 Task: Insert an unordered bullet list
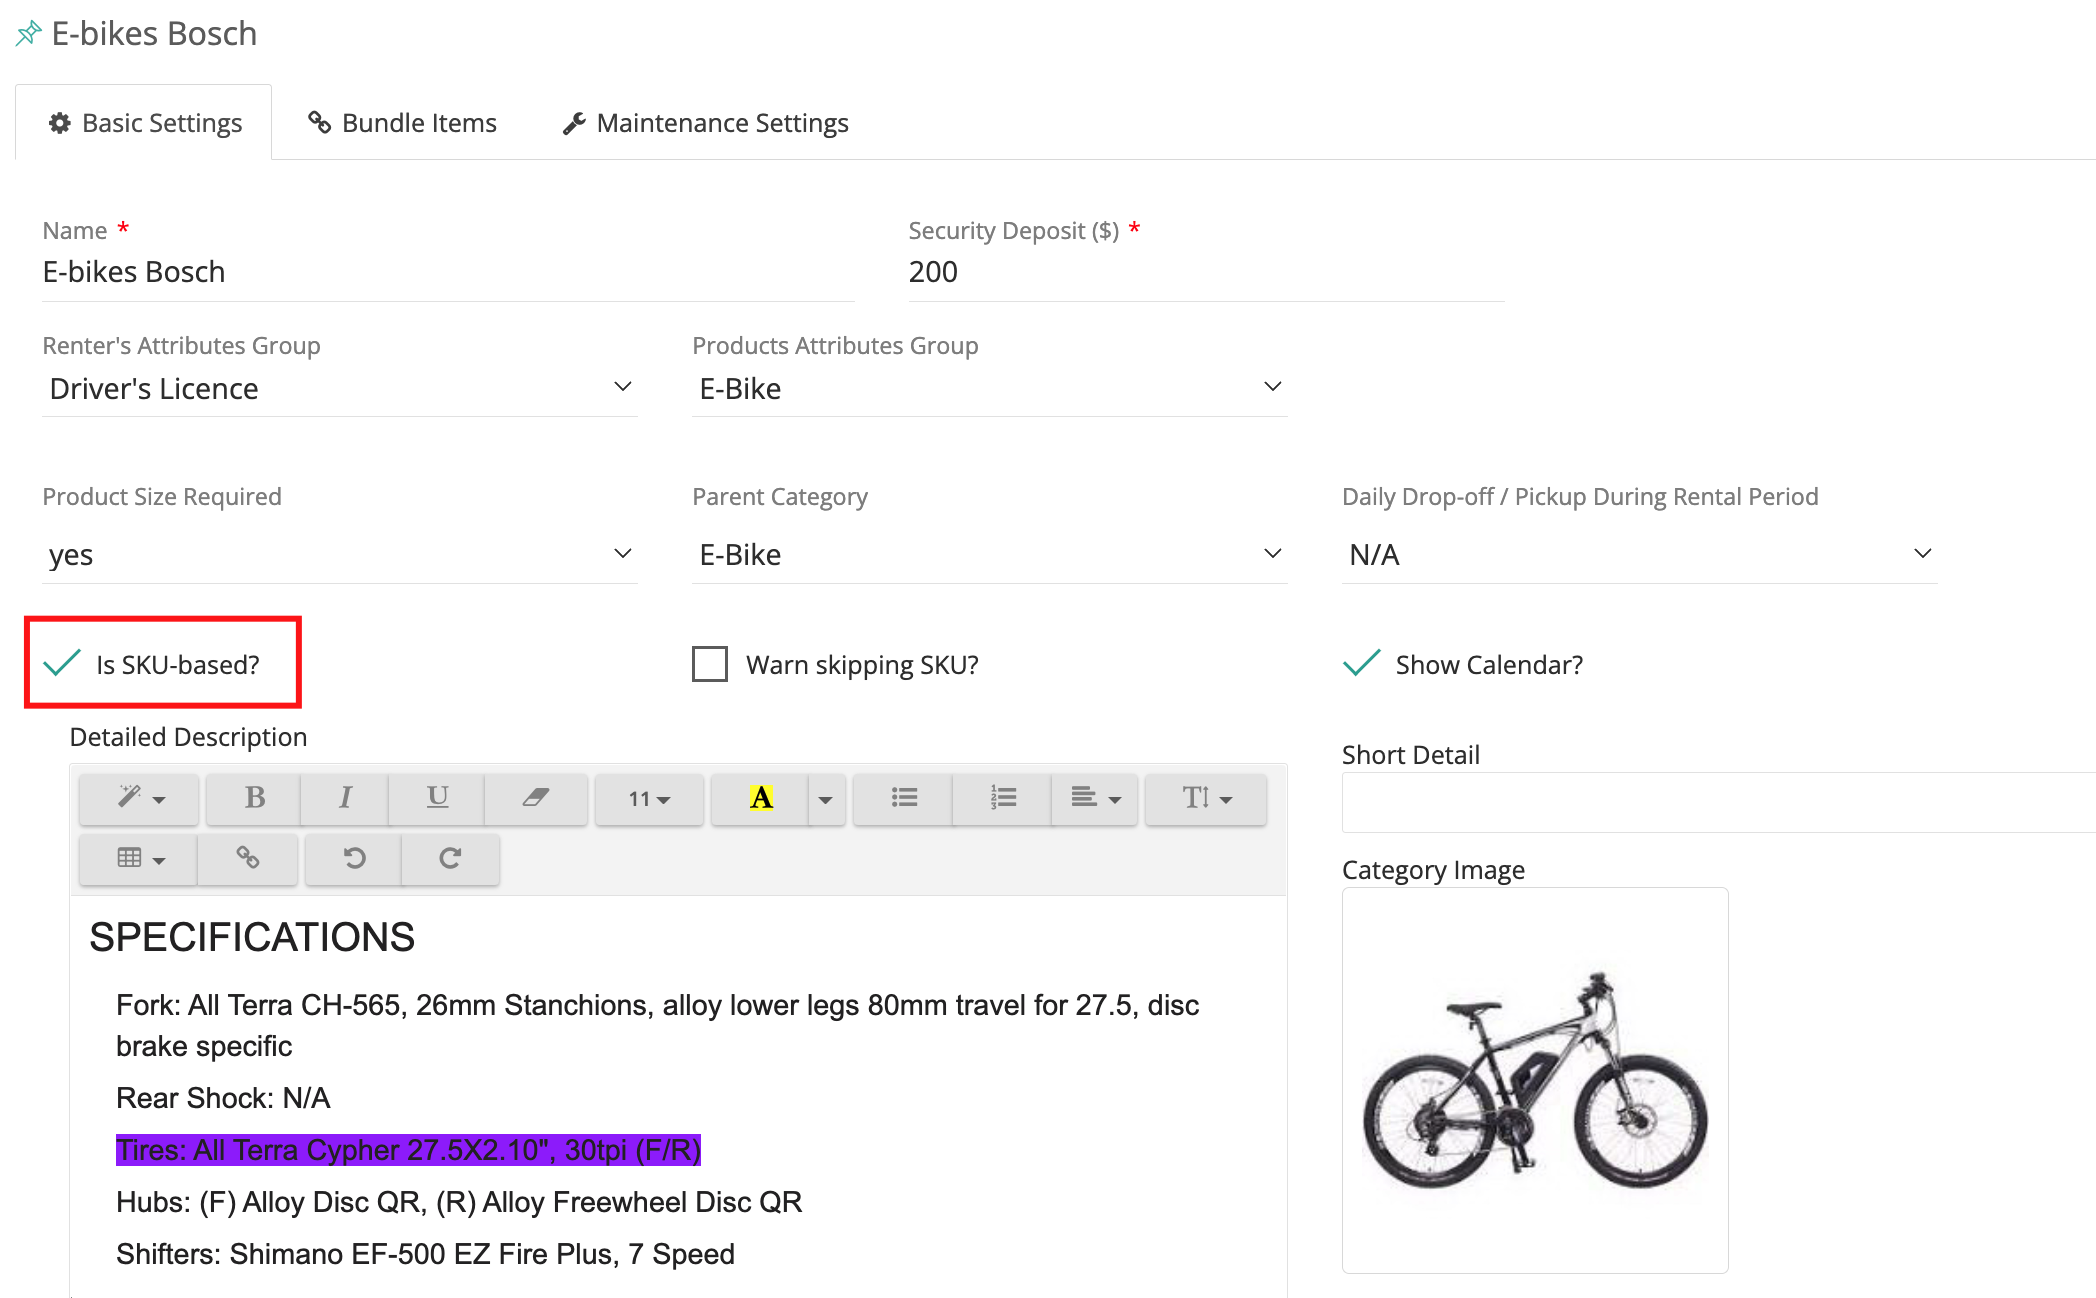tap(904, 798)
